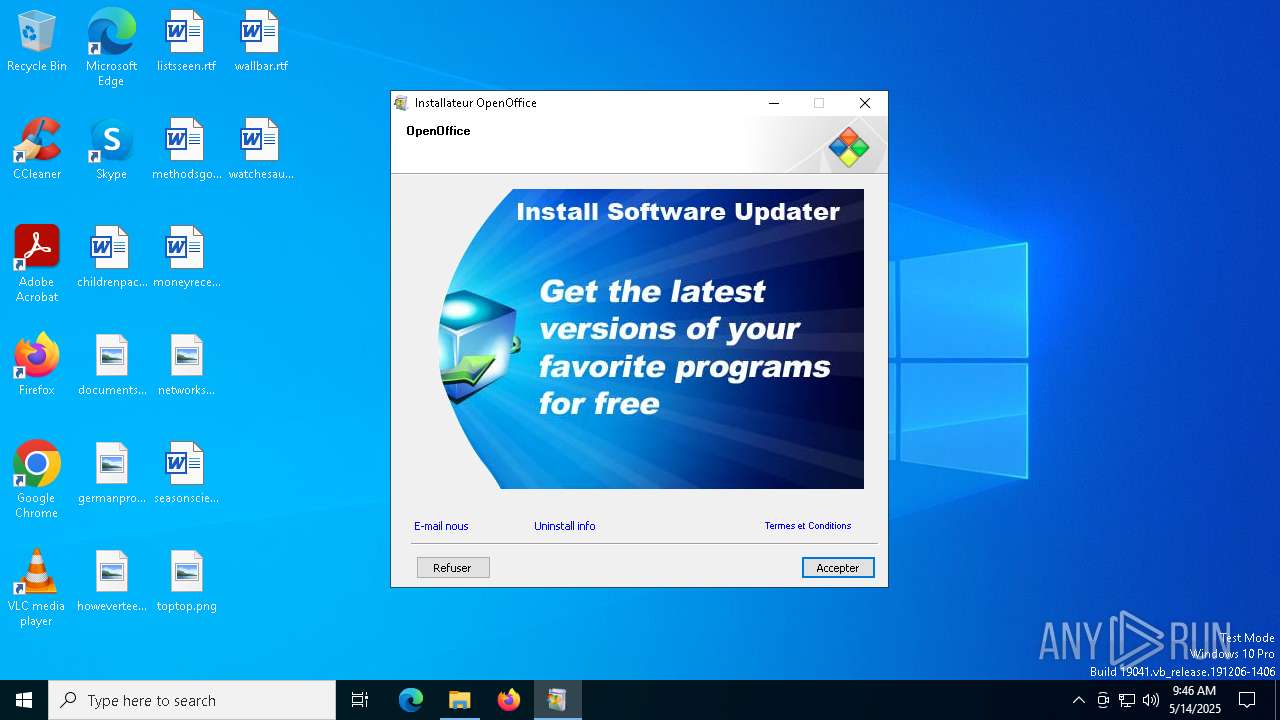The height and width of the screenshot is (720, 1280).
Task: Click the installer taskbar button
Action: pos(557,700)
